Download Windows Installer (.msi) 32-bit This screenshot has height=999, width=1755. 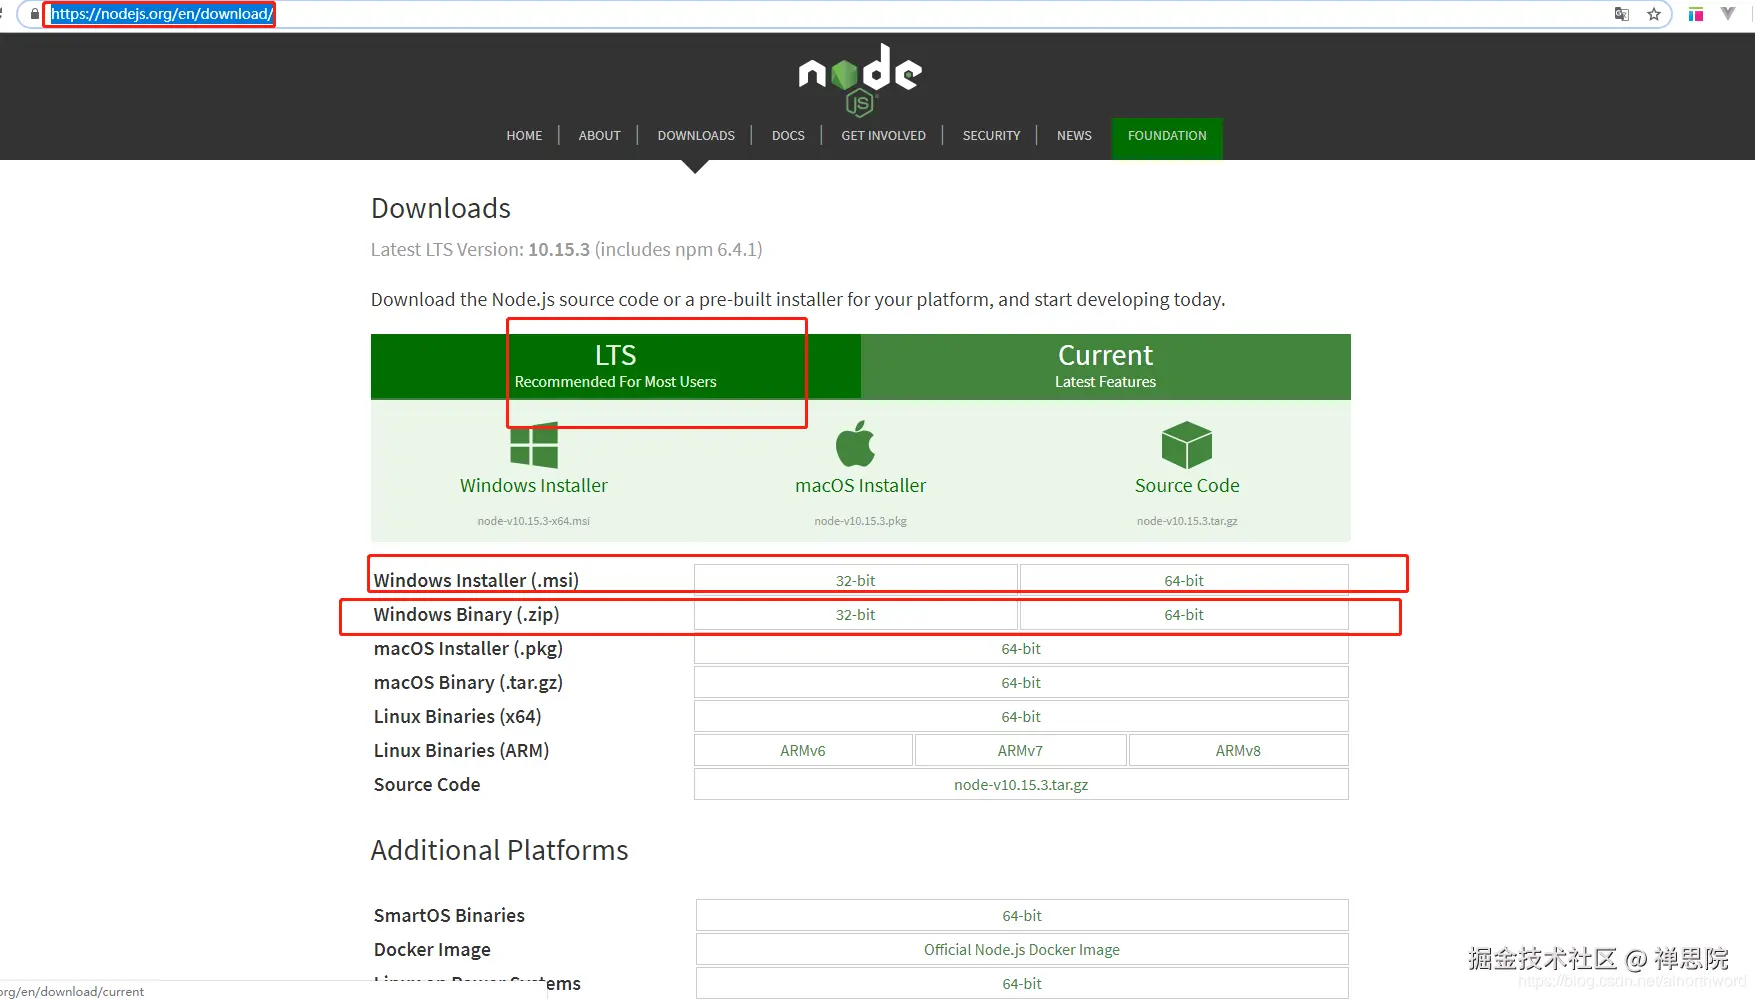coord(856,581)
